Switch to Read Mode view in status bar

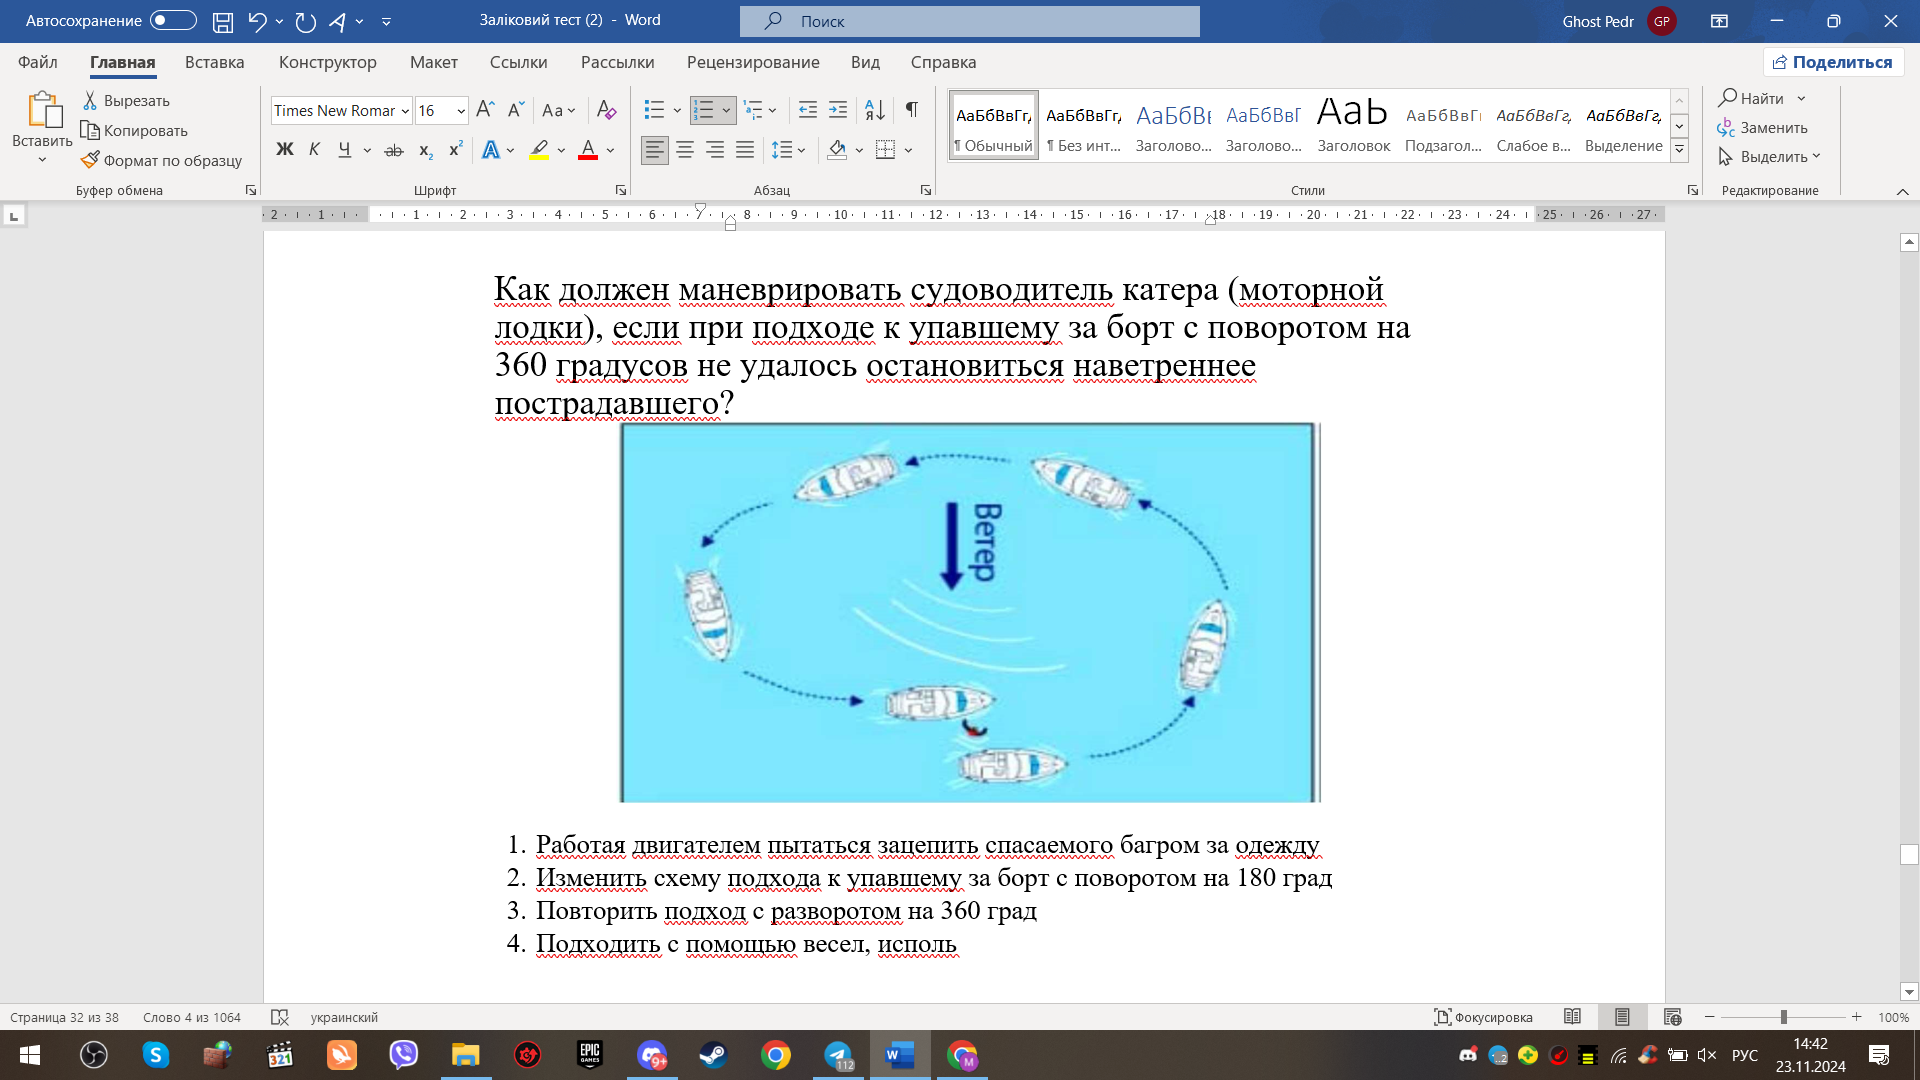click(x=1572, y=1017)
